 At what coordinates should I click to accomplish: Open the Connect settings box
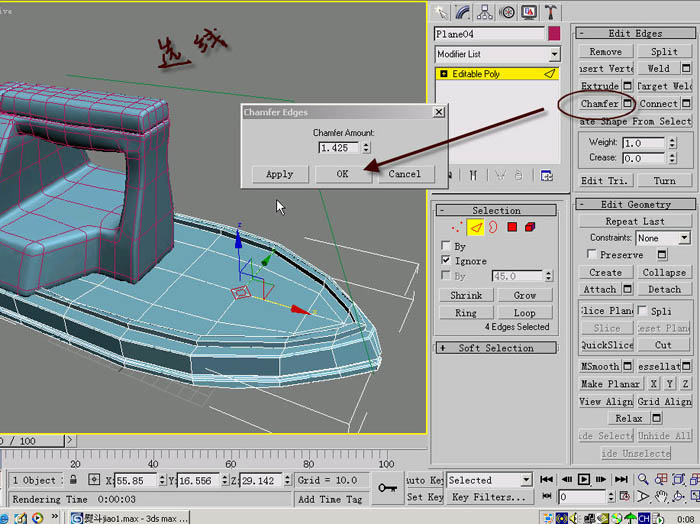pos(686,104)
